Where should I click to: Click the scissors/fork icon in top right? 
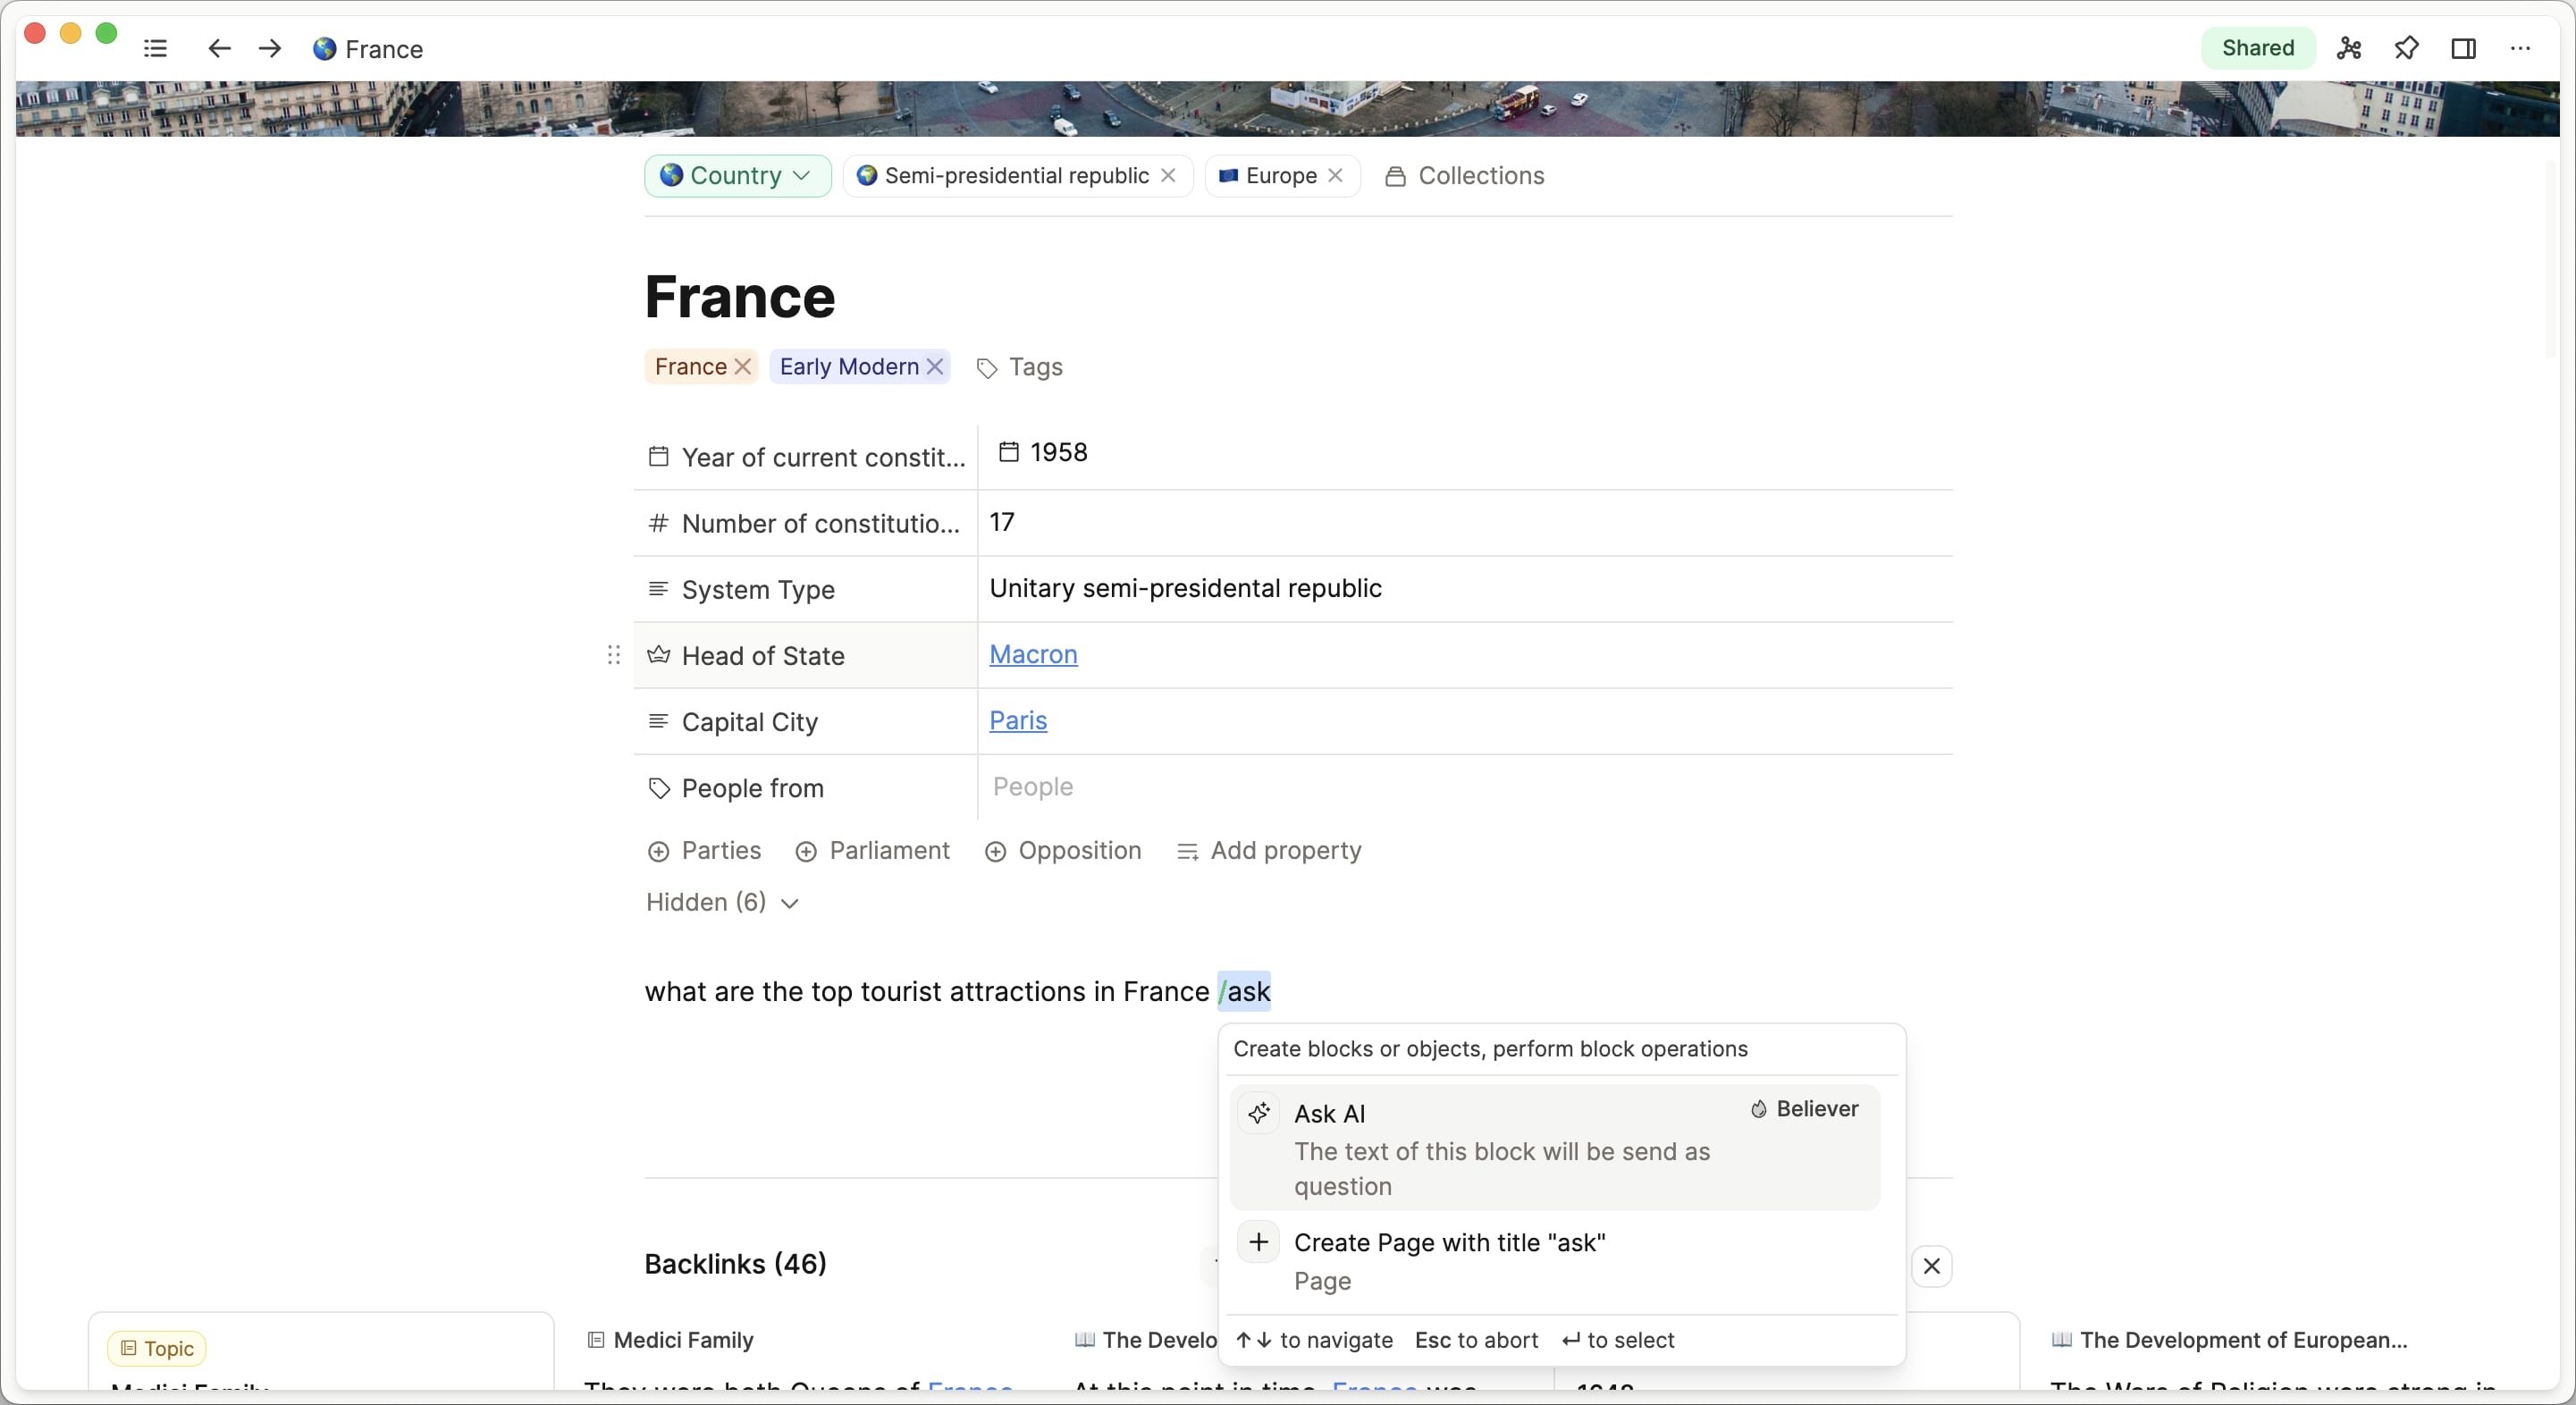[x=2348, y=46]
